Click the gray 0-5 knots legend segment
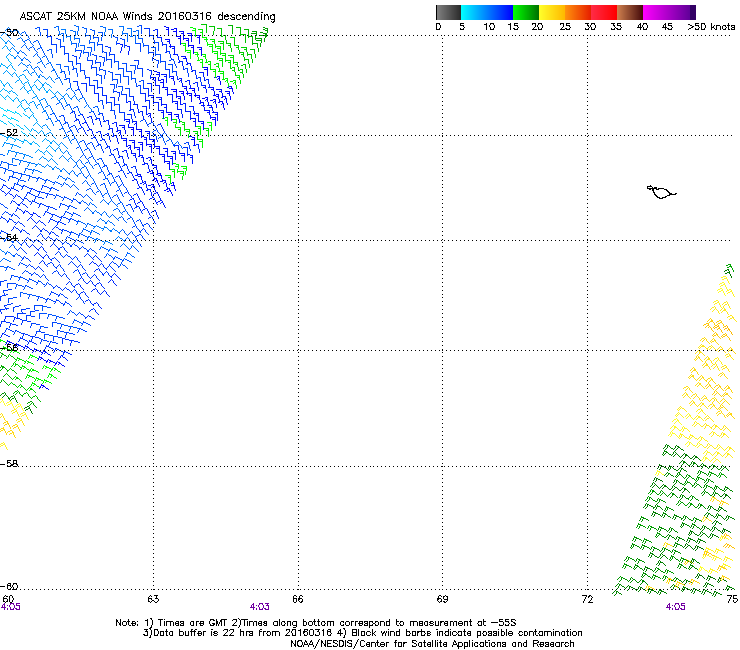Screen dimensions: 740x650 click(448, 12)
